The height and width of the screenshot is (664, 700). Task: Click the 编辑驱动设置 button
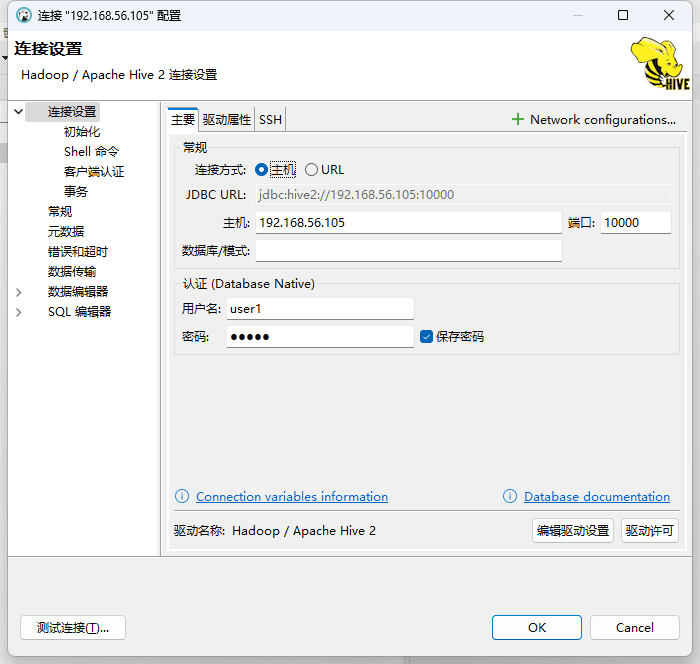tap(573, 530)
